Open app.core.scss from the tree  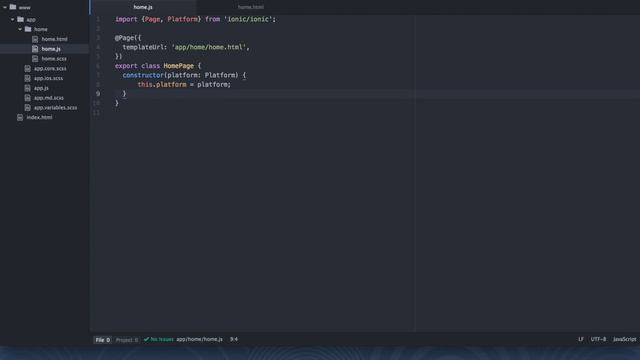tap(50, 69)
